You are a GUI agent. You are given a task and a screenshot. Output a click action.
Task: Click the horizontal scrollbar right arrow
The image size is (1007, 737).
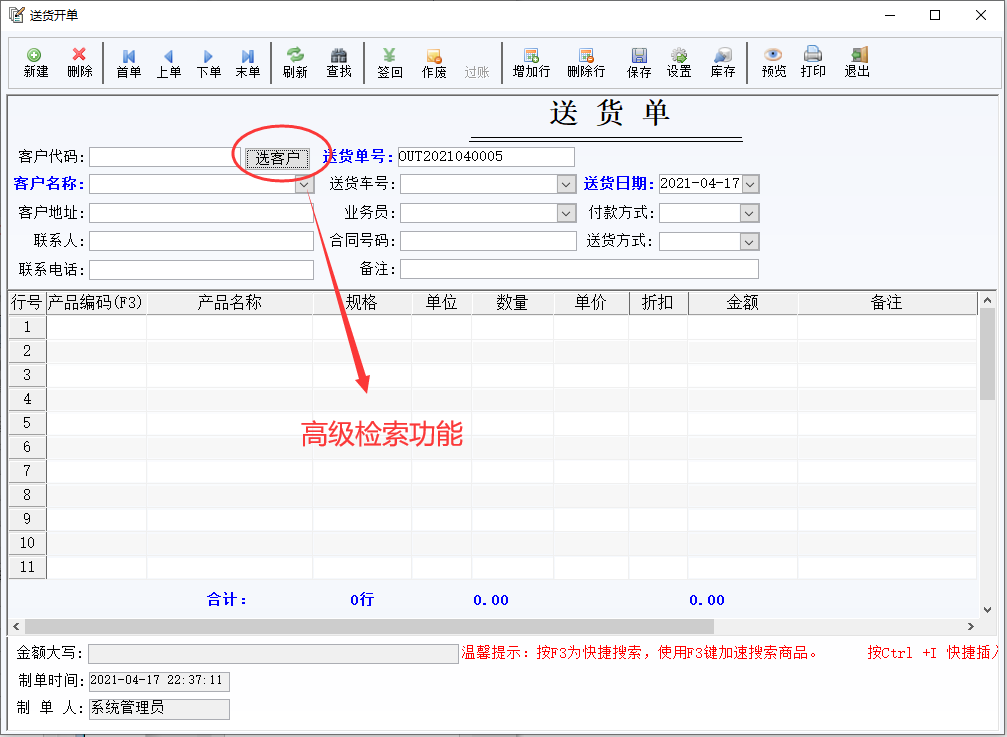[x=970, y=626]
